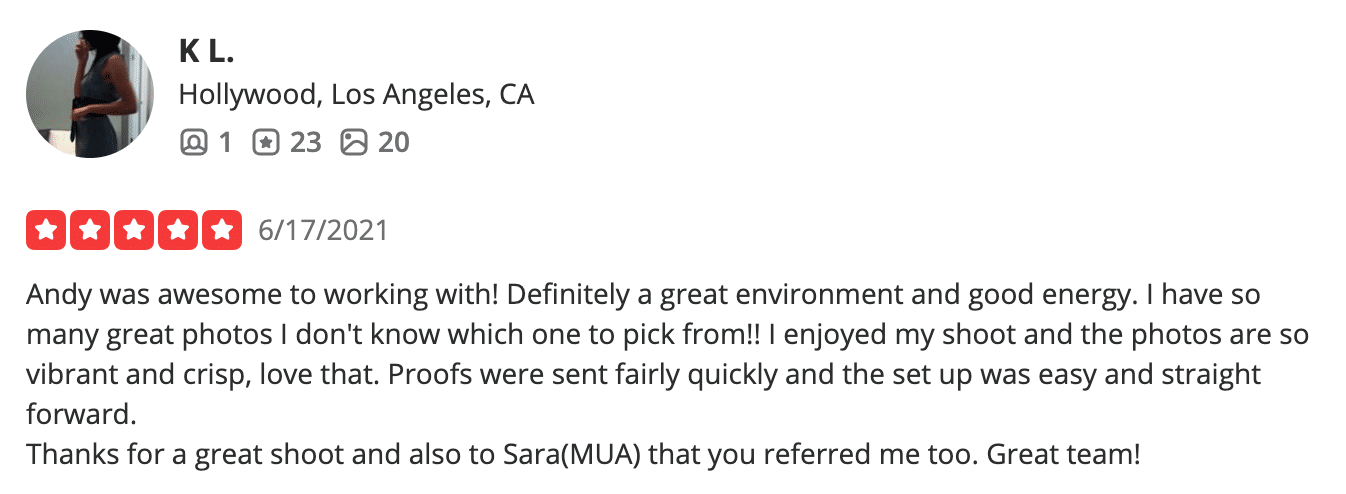Click the reviews star icon beside 23
Screen dimensions: 1346x494
265,143
